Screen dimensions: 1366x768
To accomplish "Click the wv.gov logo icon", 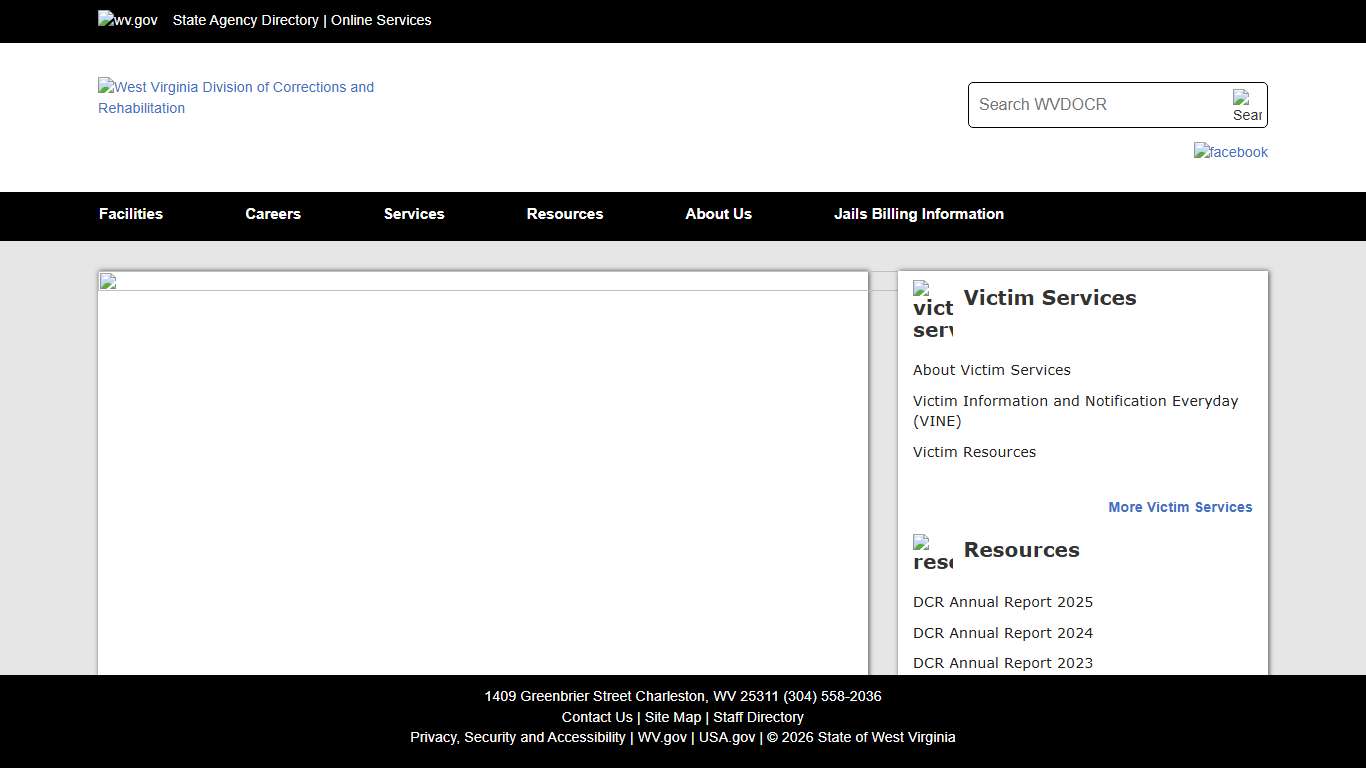I will 127,20.
